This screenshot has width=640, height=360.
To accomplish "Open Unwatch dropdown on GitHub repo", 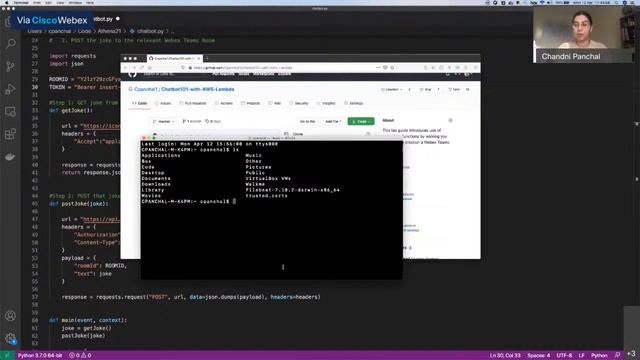I will [x=391, y=89].
